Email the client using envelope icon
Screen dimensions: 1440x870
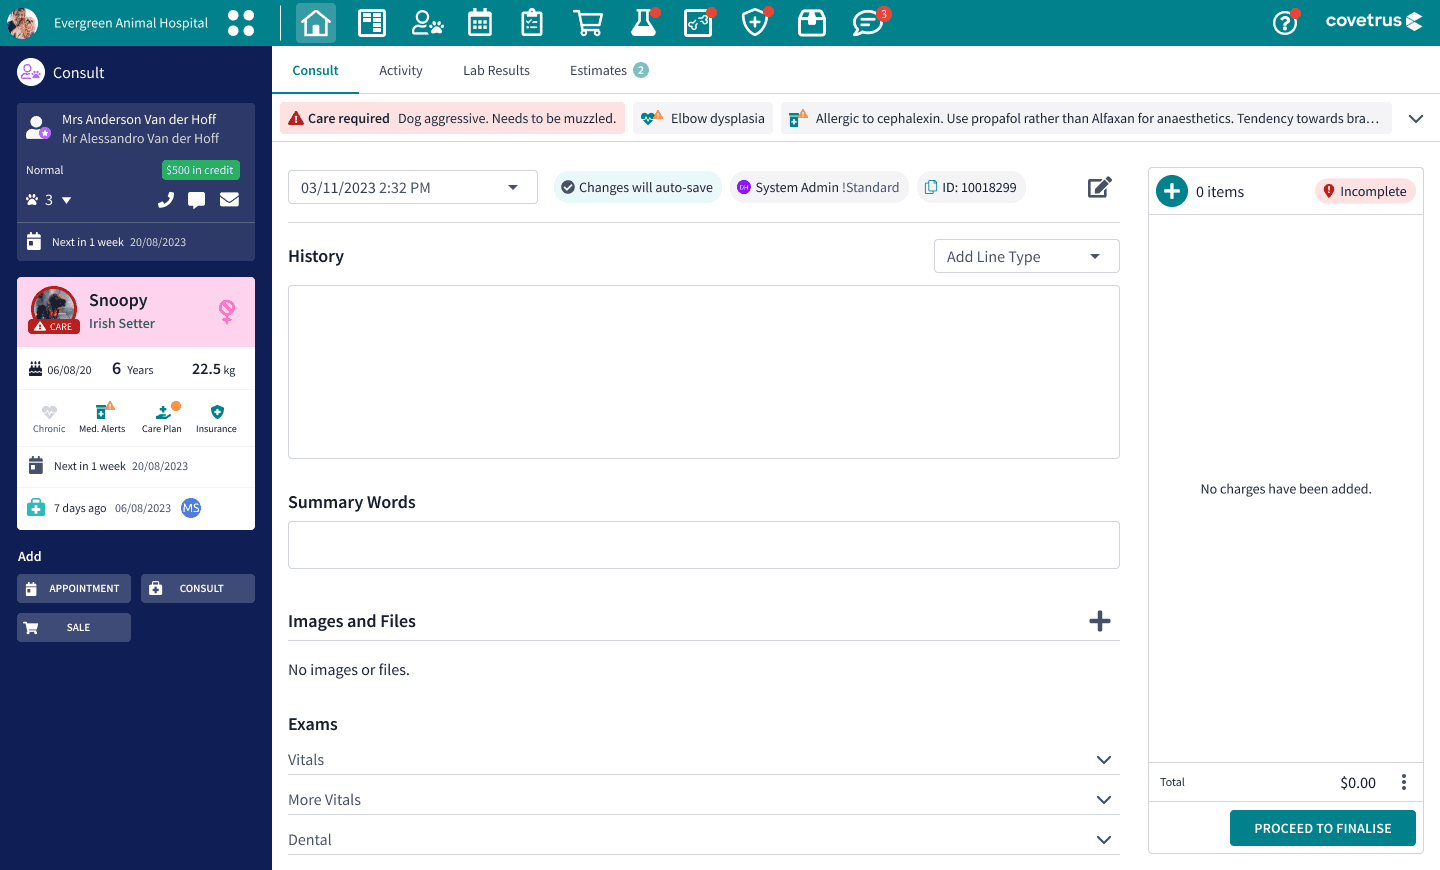(229, 199)
